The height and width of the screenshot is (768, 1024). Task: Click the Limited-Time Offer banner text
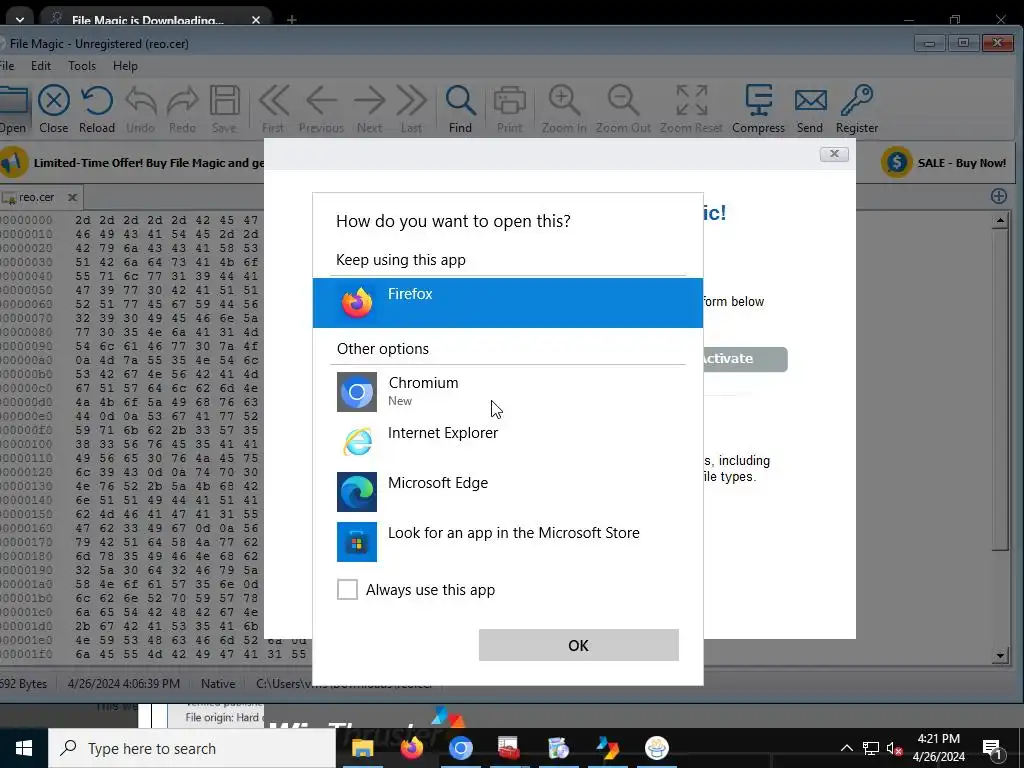click(x=149, y=163)
